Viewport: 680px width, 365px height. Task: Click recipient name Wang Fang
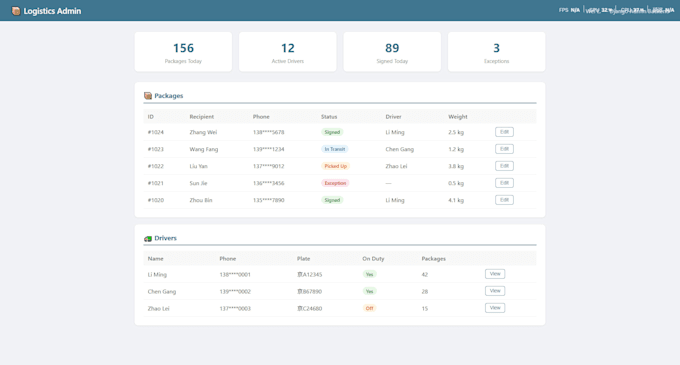[204, 149]
